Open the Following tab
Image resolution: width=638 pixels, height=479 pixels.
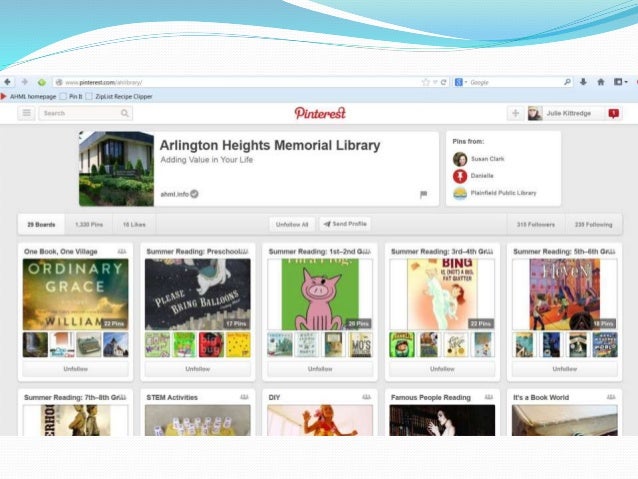point(593,224)
